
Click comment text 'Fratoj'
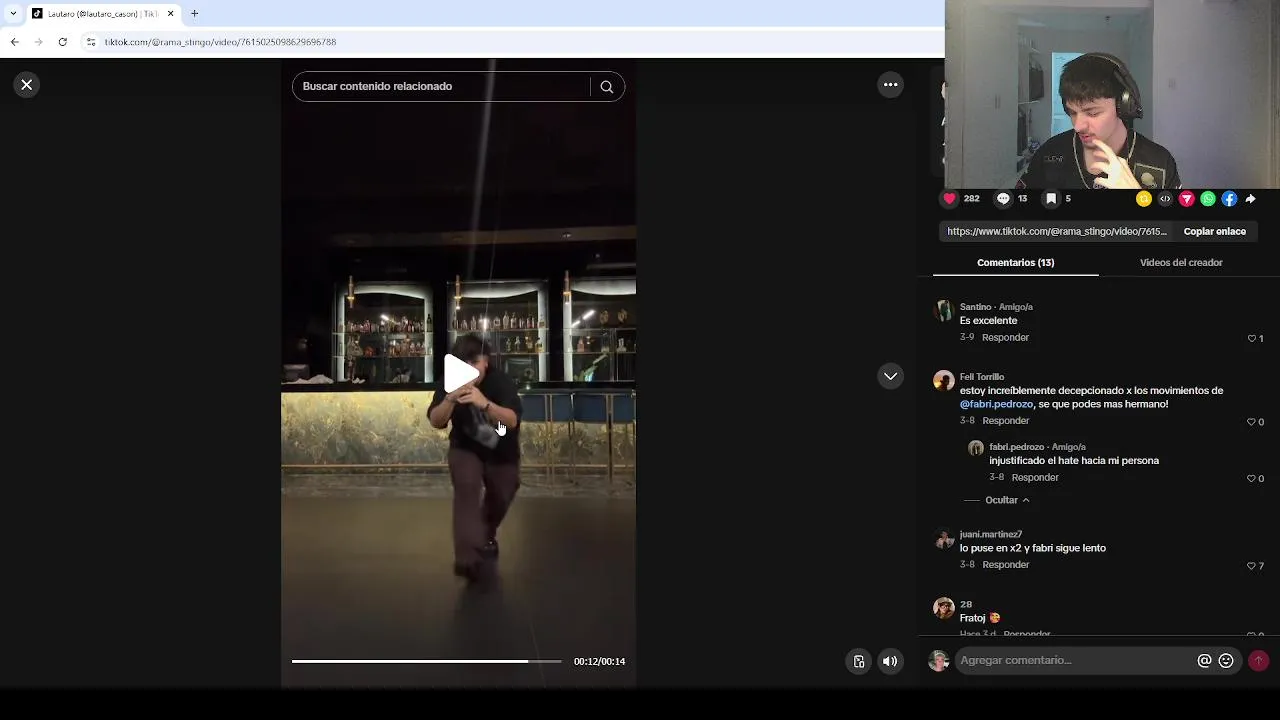pos(972,619)
